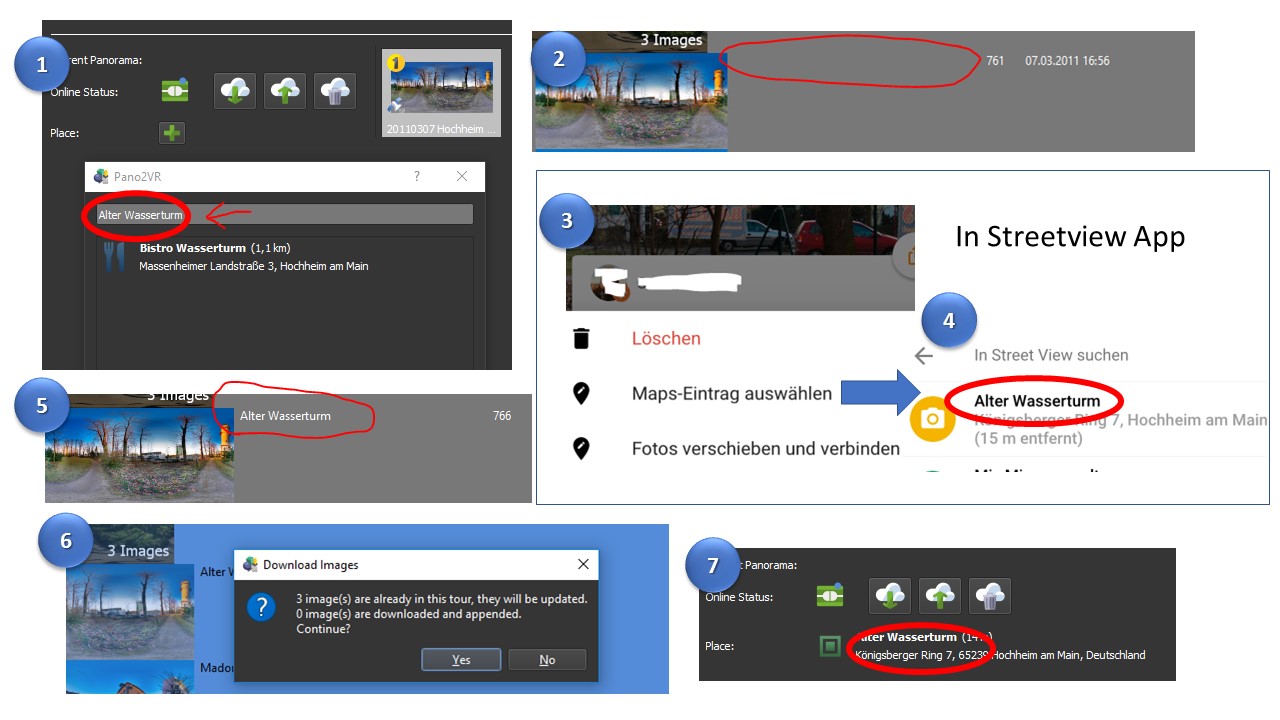Screen dimensions: 1280x720
Task: Tap the pin icon beside Maps-Eintrag auswählen
Action: pyautogui.click(x=581, y=394)
